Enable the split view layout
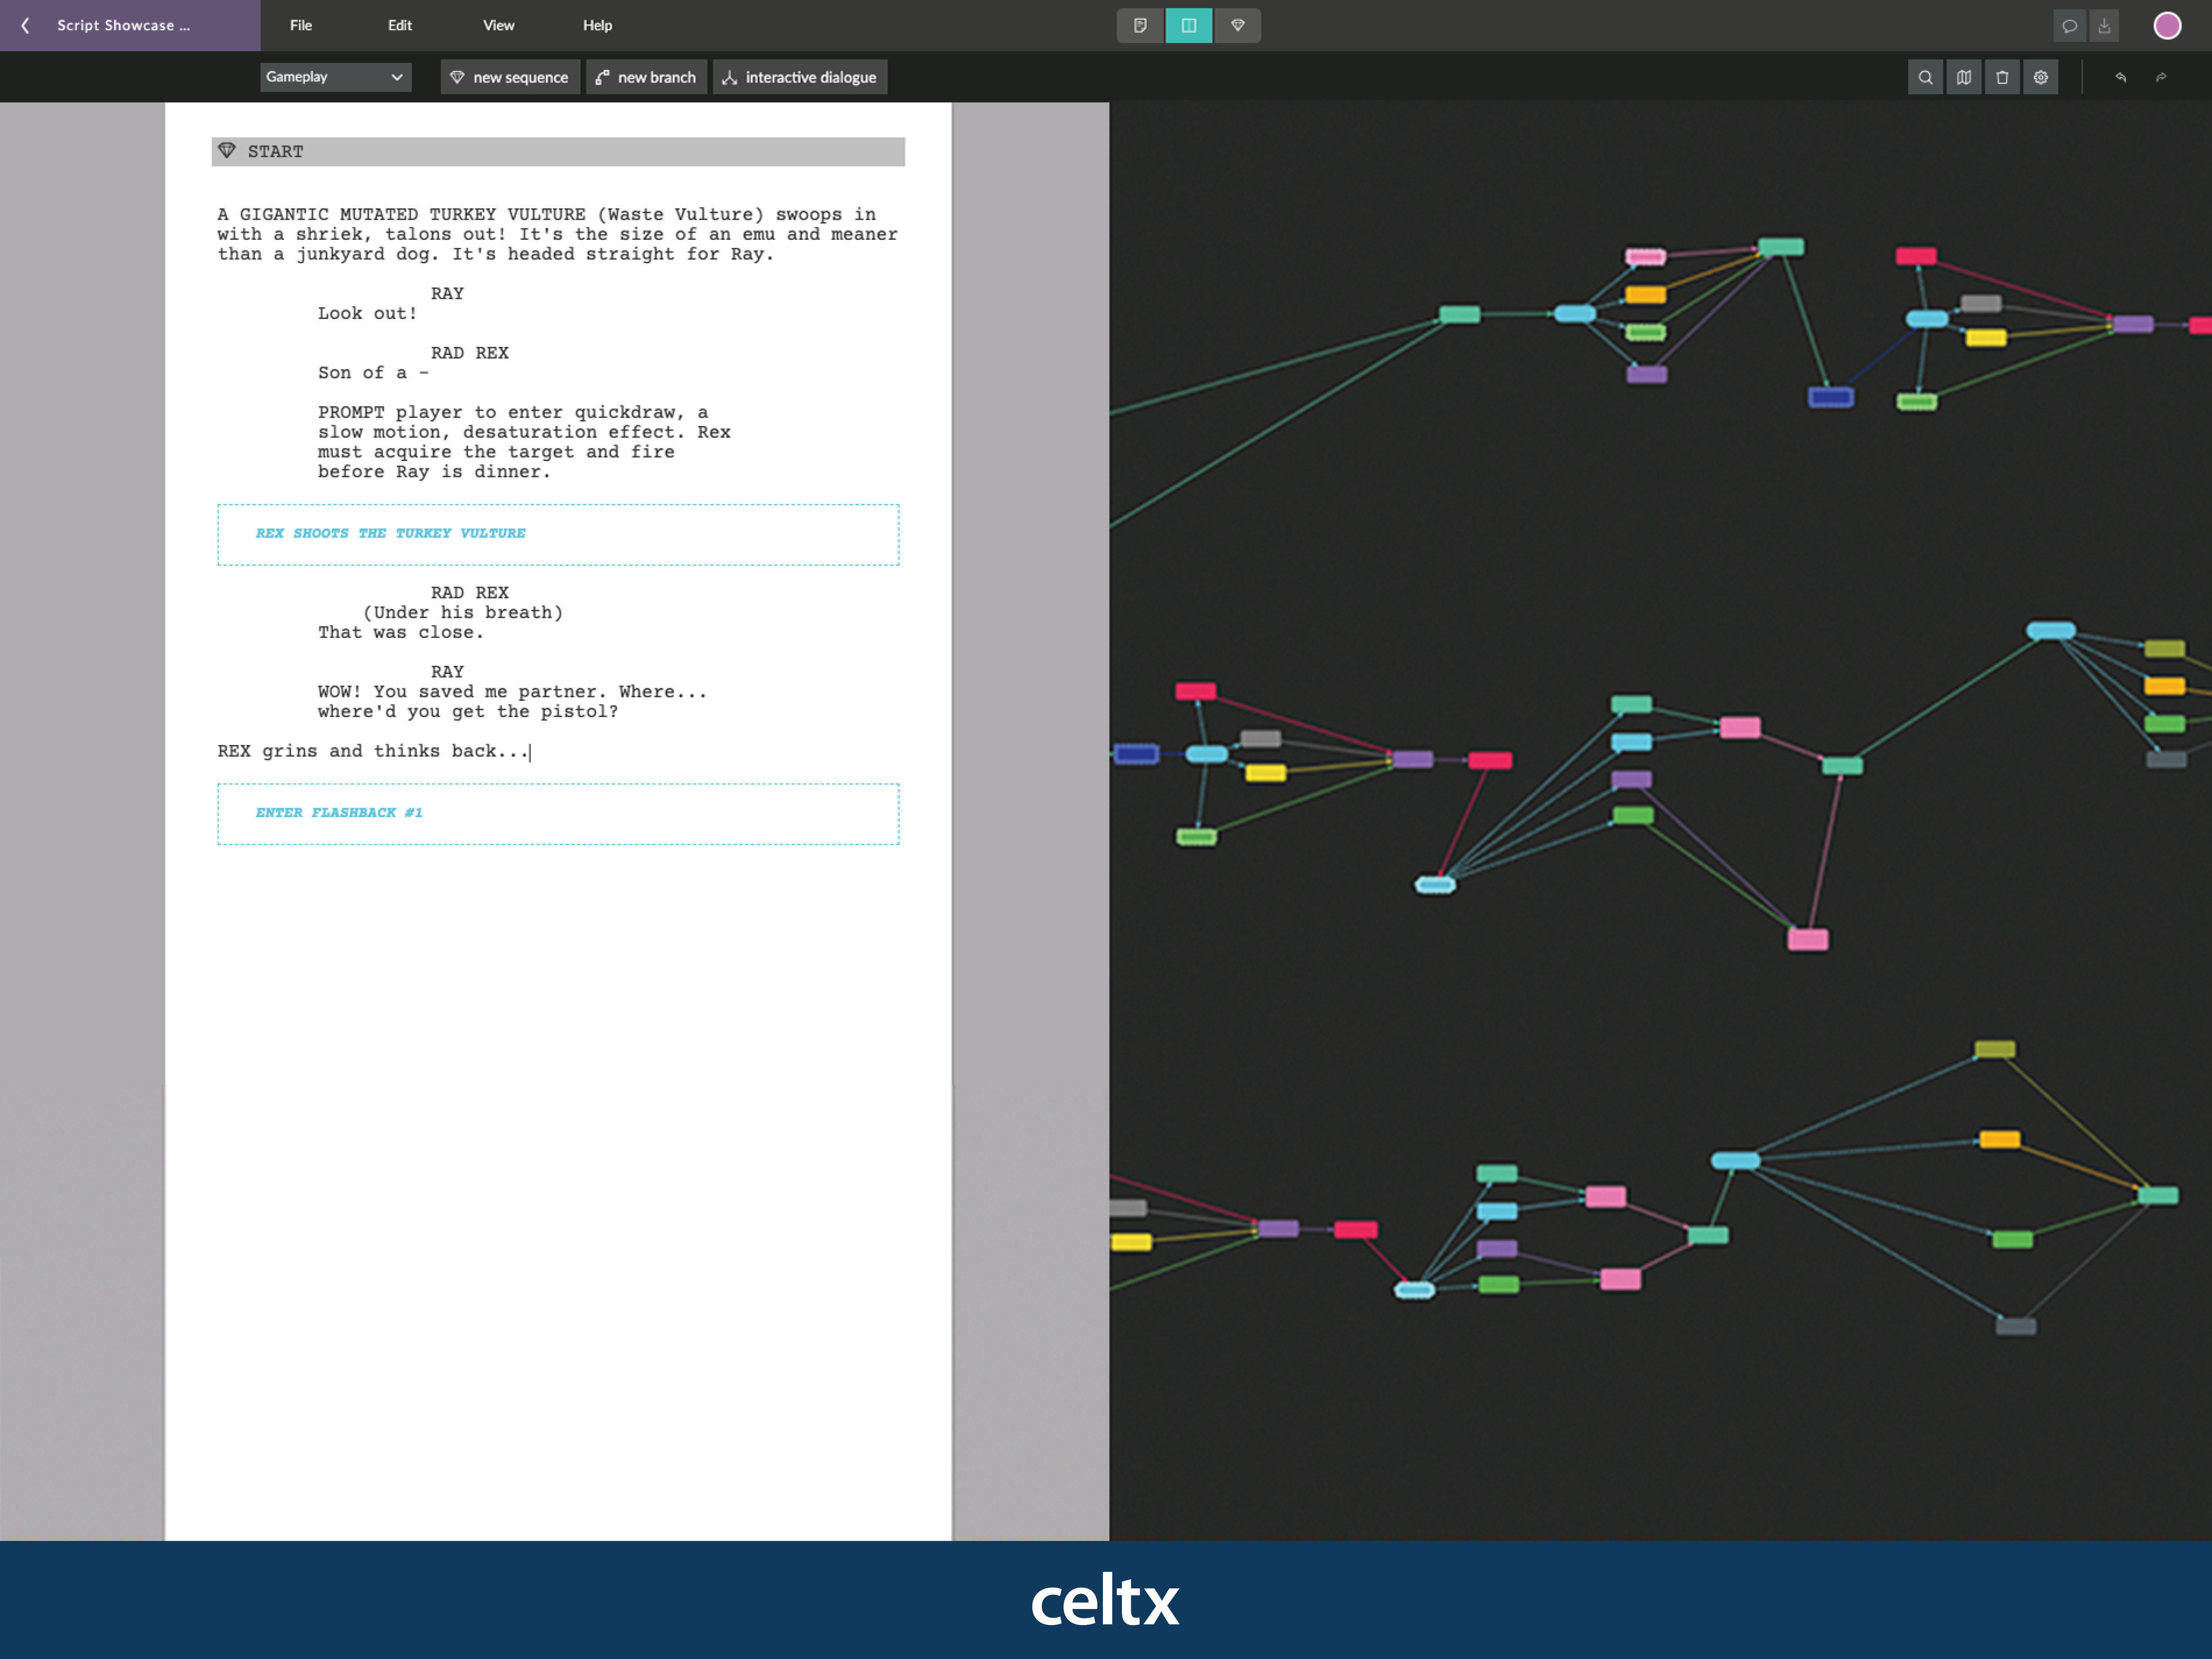Viewport: 2212px width, 1659px height. (1189, 26)
